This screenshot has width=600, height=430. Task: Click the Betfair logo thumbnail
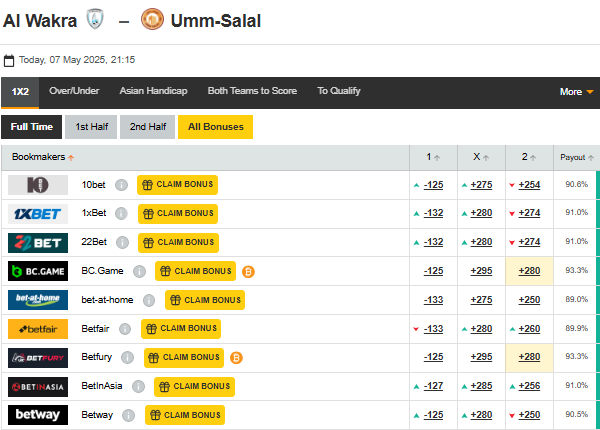pos(38,329)
